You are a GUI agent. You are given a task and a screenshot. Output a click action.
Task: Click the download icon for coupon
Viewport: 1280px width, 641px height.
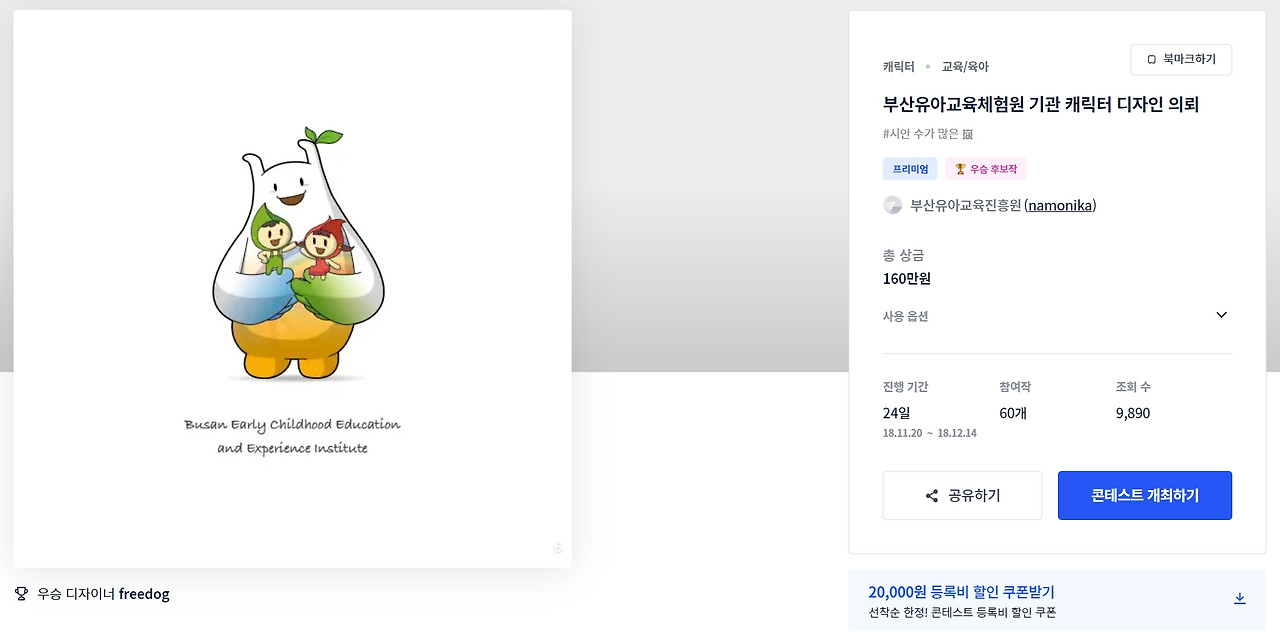(x=1240, y=598)
